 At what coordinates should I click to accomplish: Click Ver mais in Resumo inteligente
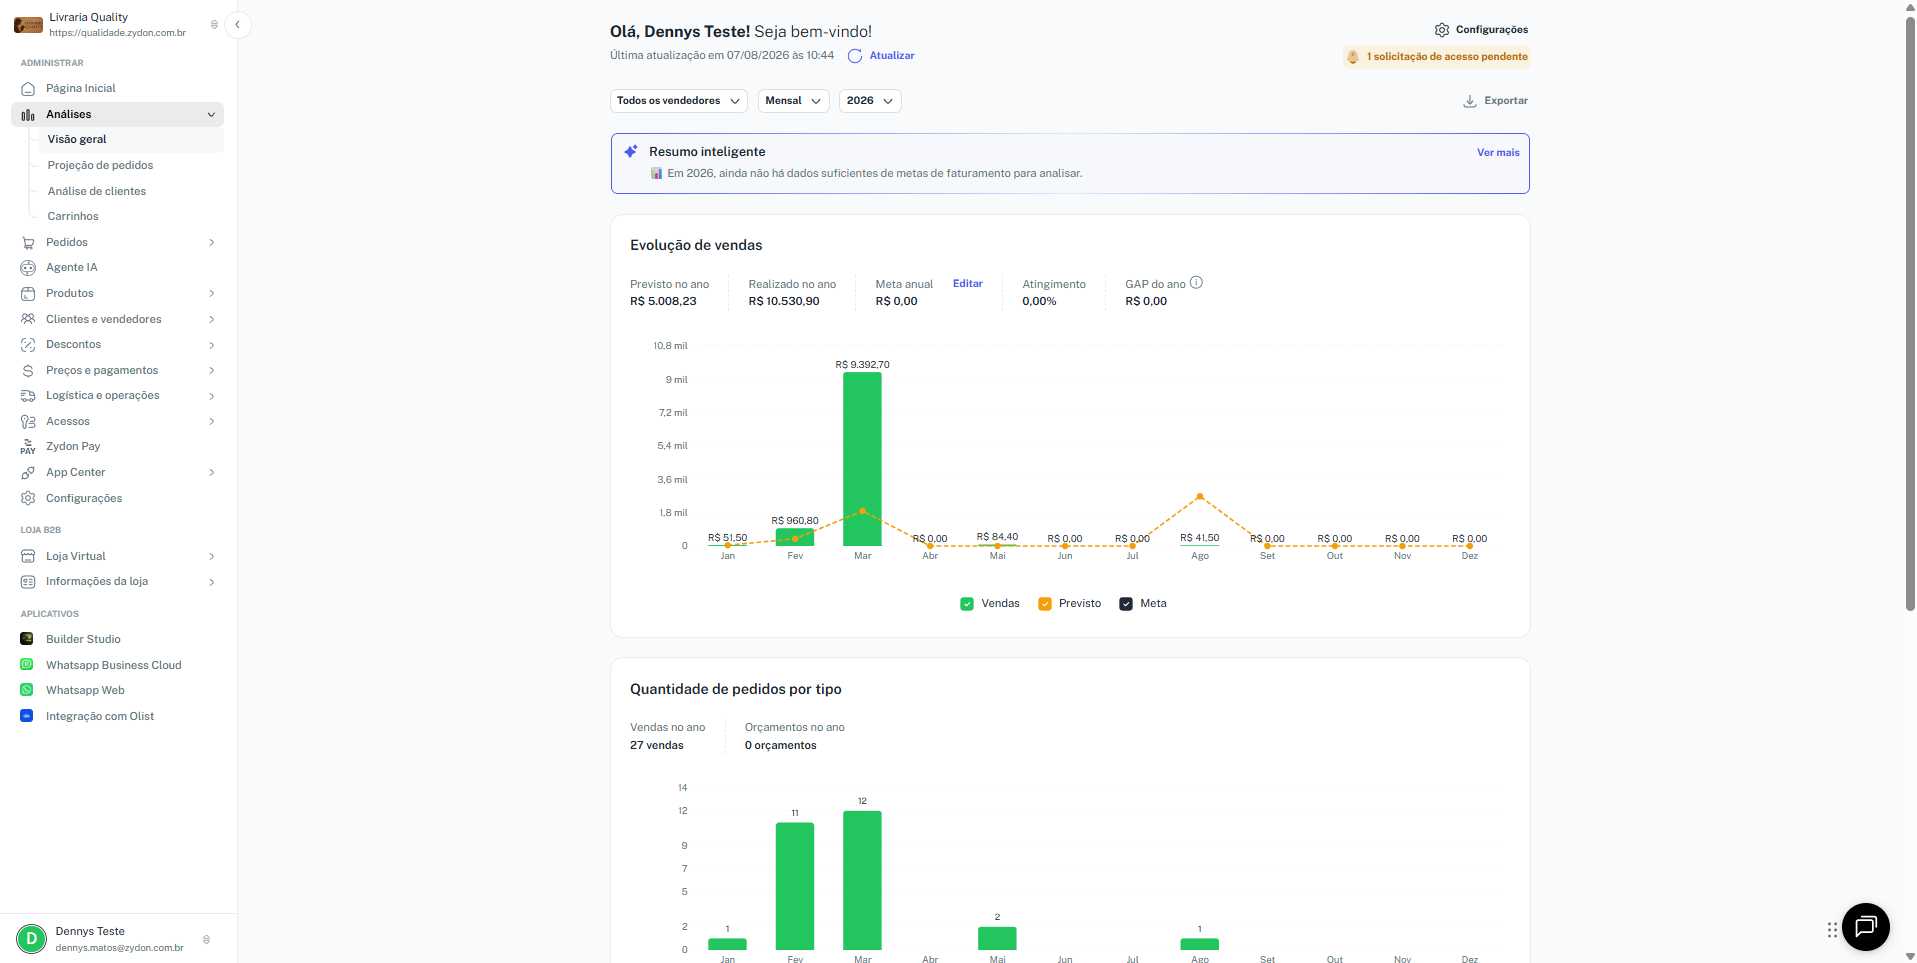[x=1498, y=153]
